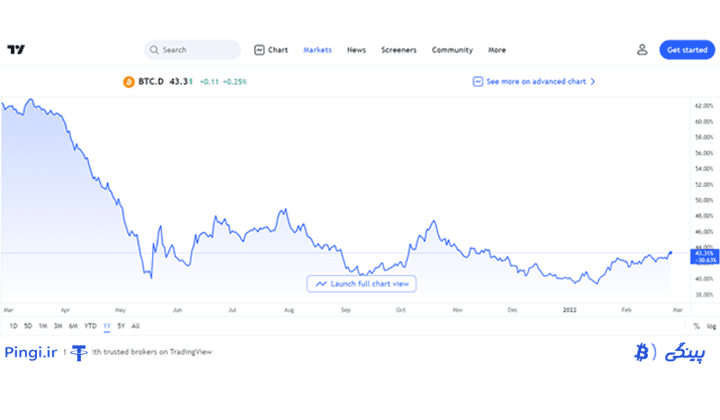Select the 6M time range
Viewport: 720px width, 420px height.
(x=73, y=326)
